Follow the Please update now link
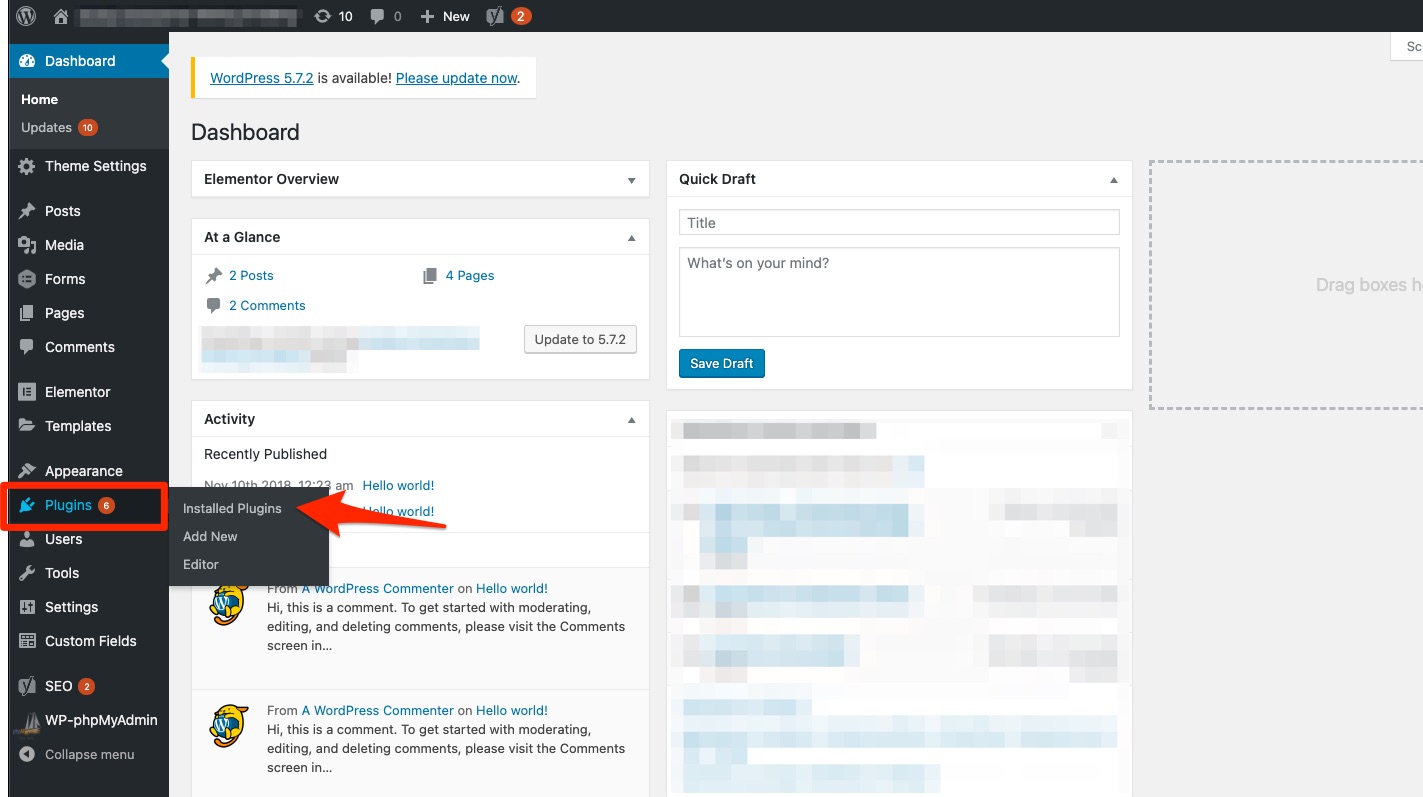 pyautogui.click(x=456, y=78)
